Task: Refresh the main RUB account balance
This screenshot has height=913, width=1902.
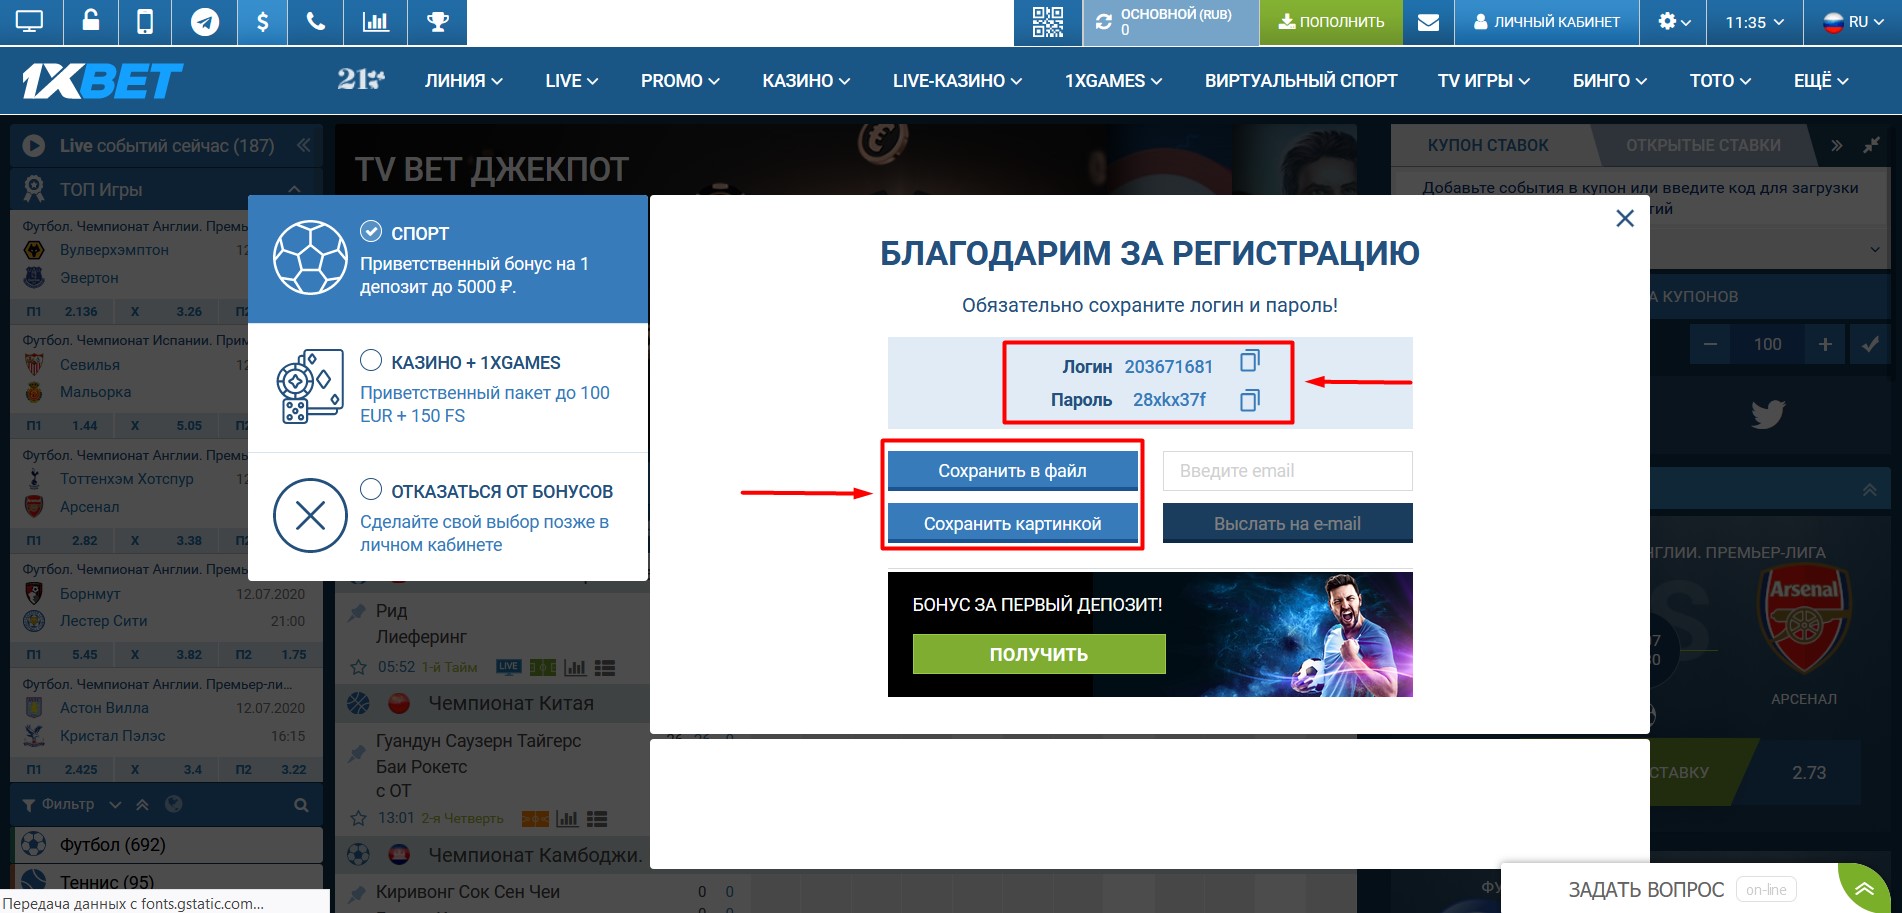Action: pyautogui.click(x=1104, y=22)
